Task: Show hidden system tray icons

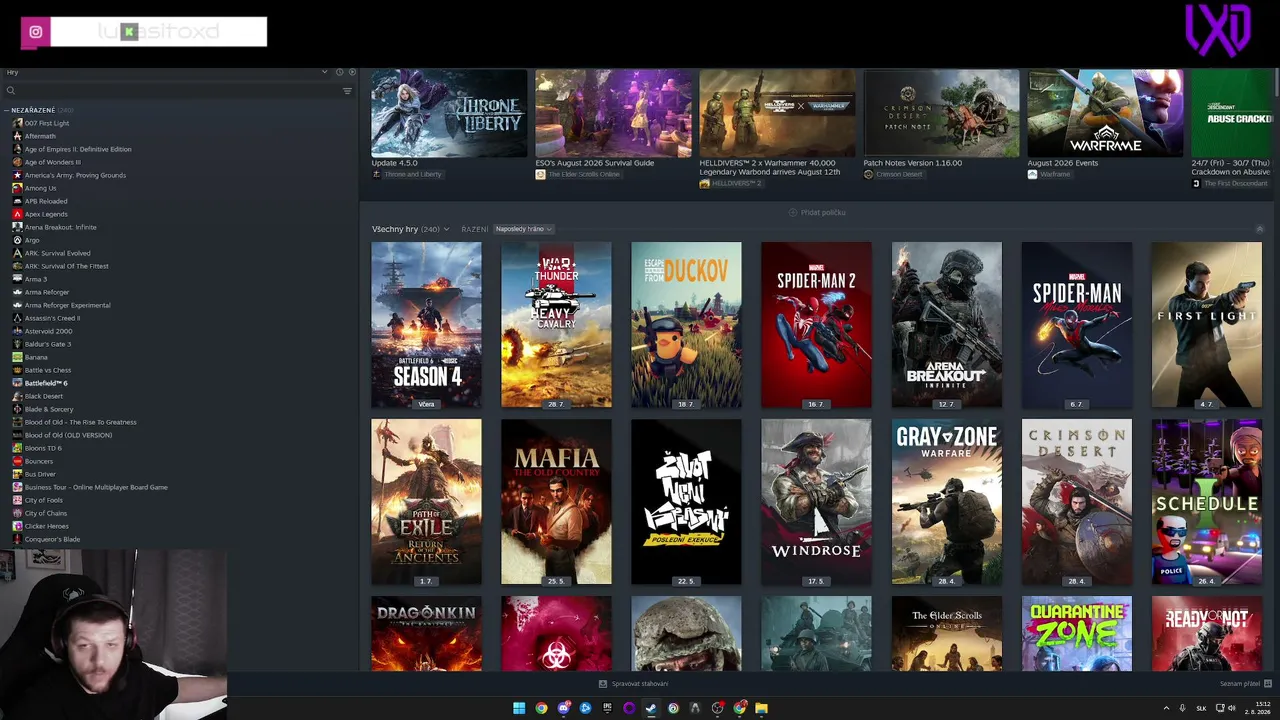Action: tap(1166, 708)
